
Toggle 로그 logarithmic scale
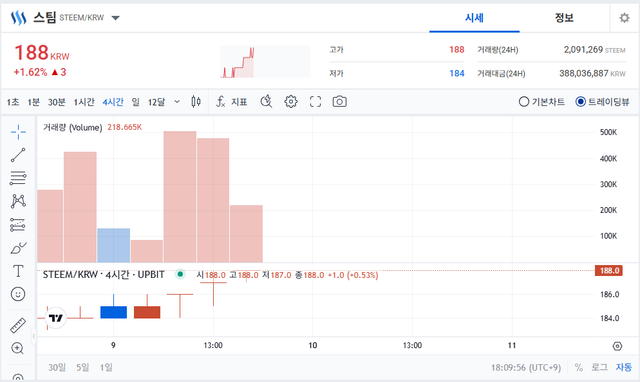coord(600,367)
